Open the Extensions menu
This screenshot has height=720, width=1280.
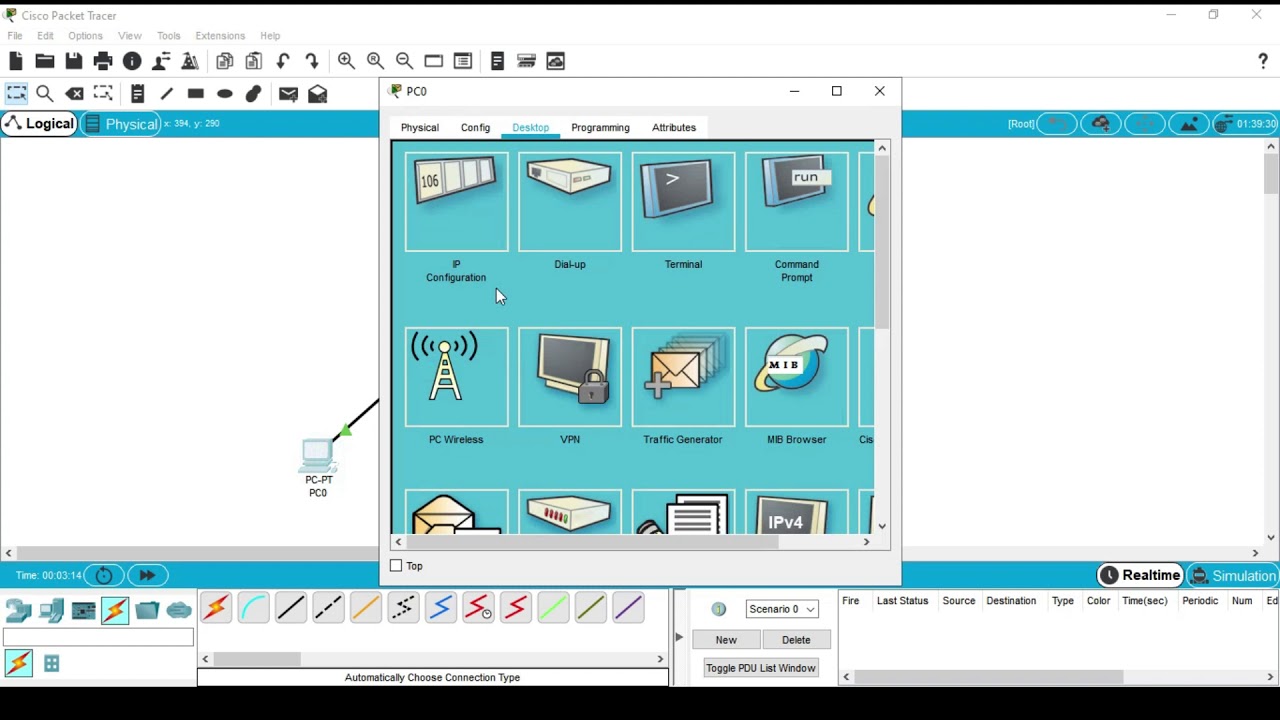click(x=220, y=36)
